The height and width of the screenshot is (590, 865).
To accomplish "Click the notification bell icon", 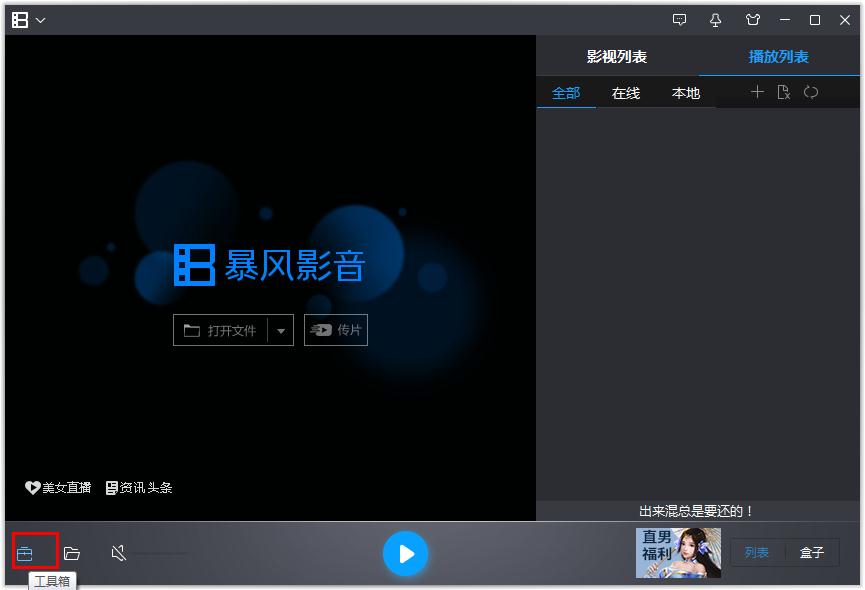I will (x=715, y=19).
